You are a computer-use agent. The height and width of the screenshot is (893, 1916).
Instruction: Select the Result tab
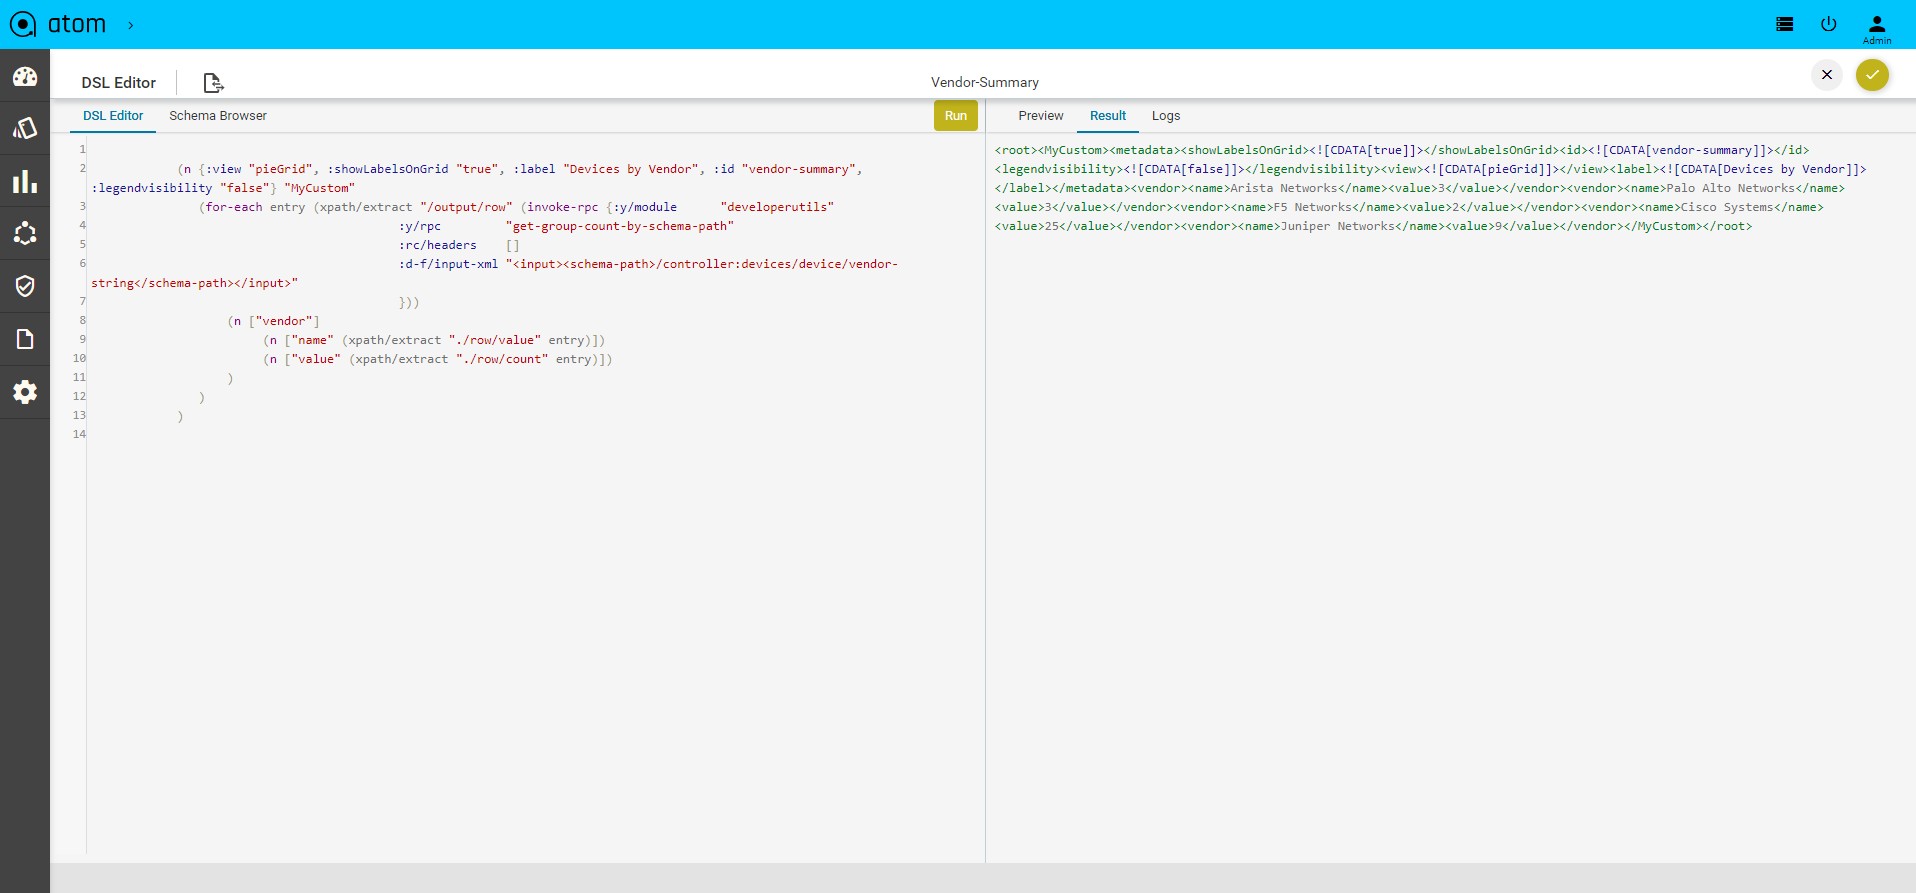tap(1108, 116)
